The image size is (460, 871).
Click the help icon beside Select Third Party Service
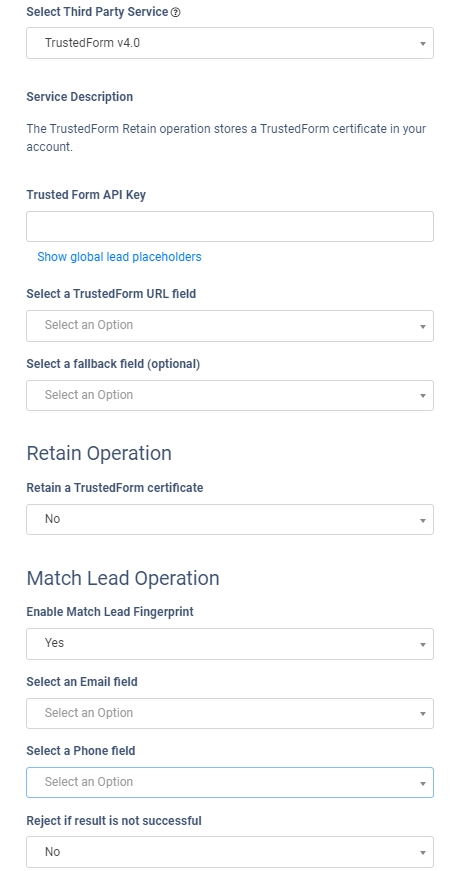tap(176, 12)
